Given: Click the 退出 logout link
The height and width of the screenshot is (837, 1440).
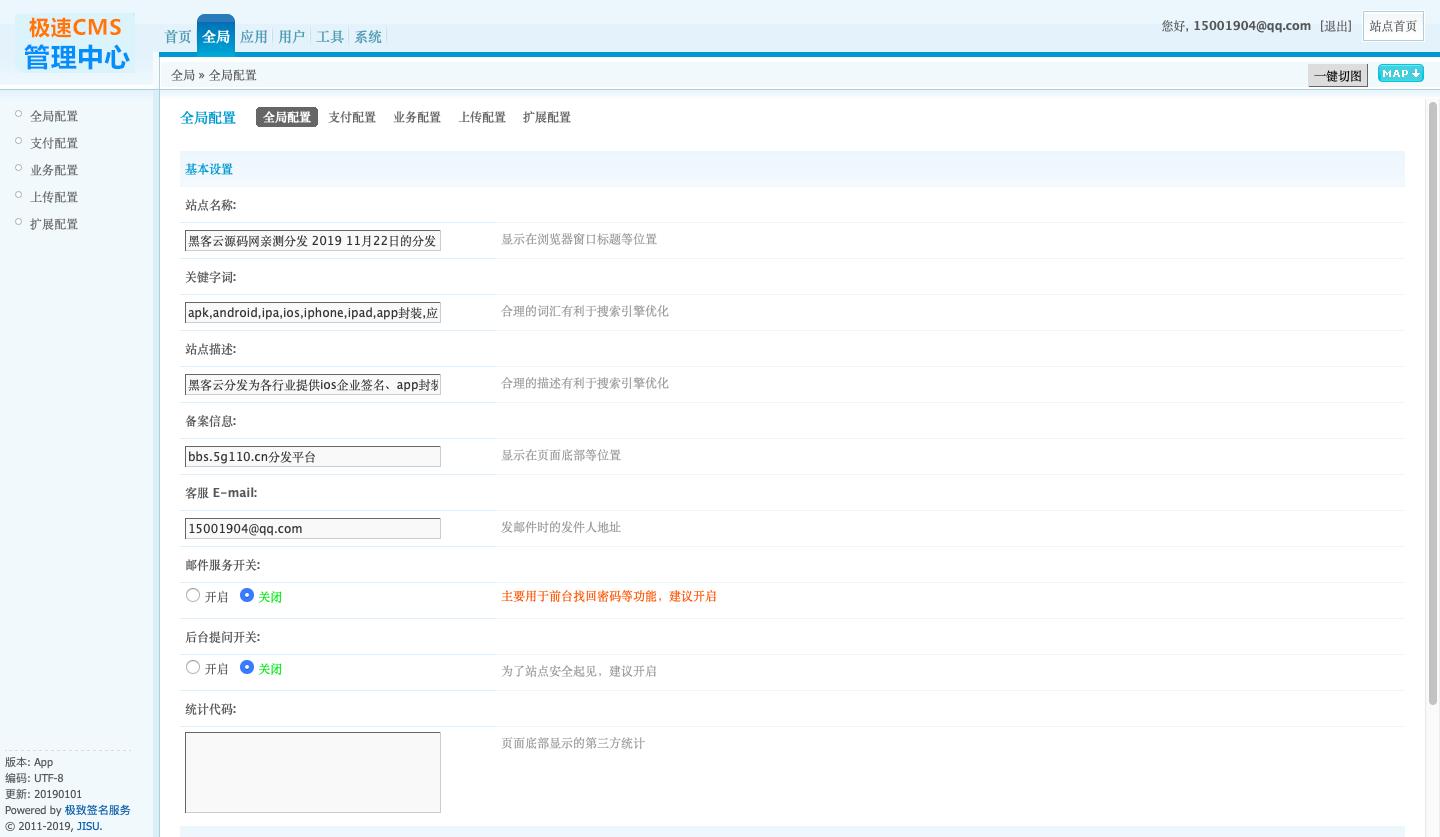Looking at the screenshot, I should coord(1336,26).
